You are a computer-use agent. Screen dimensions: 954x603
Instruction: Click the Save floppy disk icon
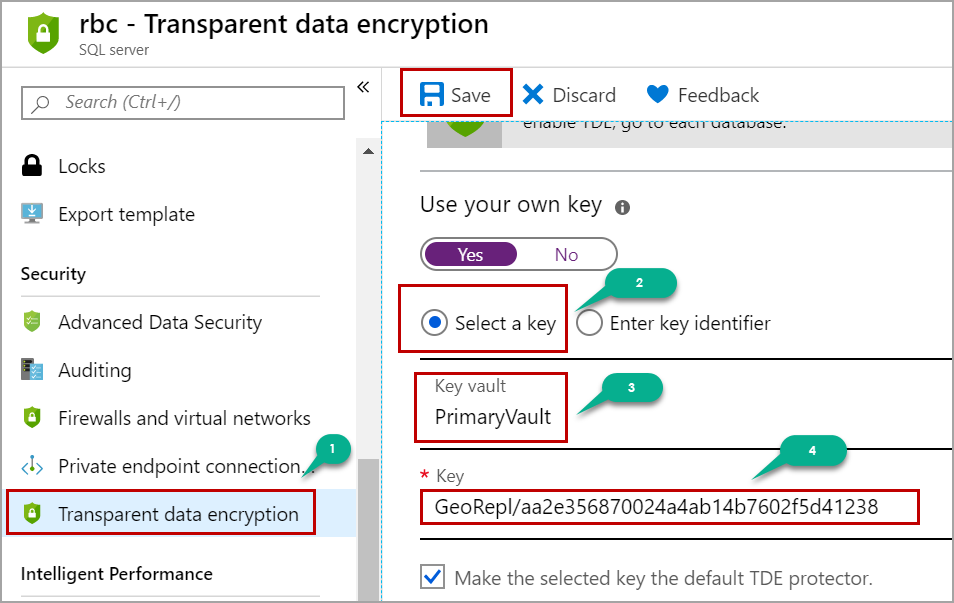pyautogui.click(x=431, y=95)
